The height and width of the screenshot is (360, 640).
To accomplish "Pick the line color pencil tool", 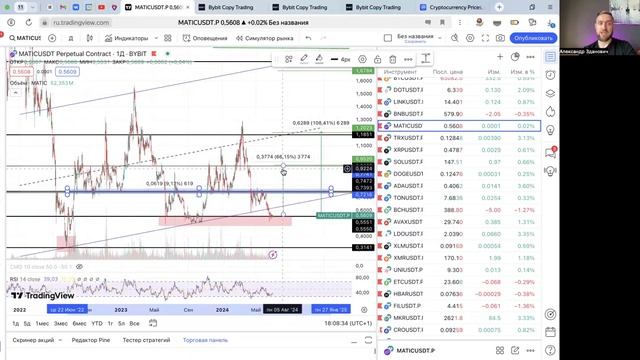I will 304,59.
